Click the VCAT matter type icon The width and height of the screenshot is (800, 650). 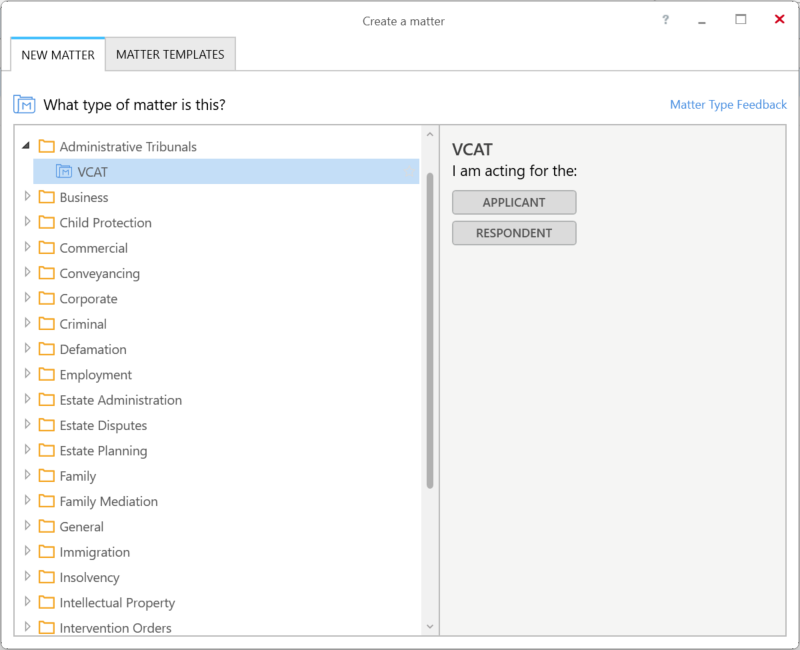tap(64, 171)
